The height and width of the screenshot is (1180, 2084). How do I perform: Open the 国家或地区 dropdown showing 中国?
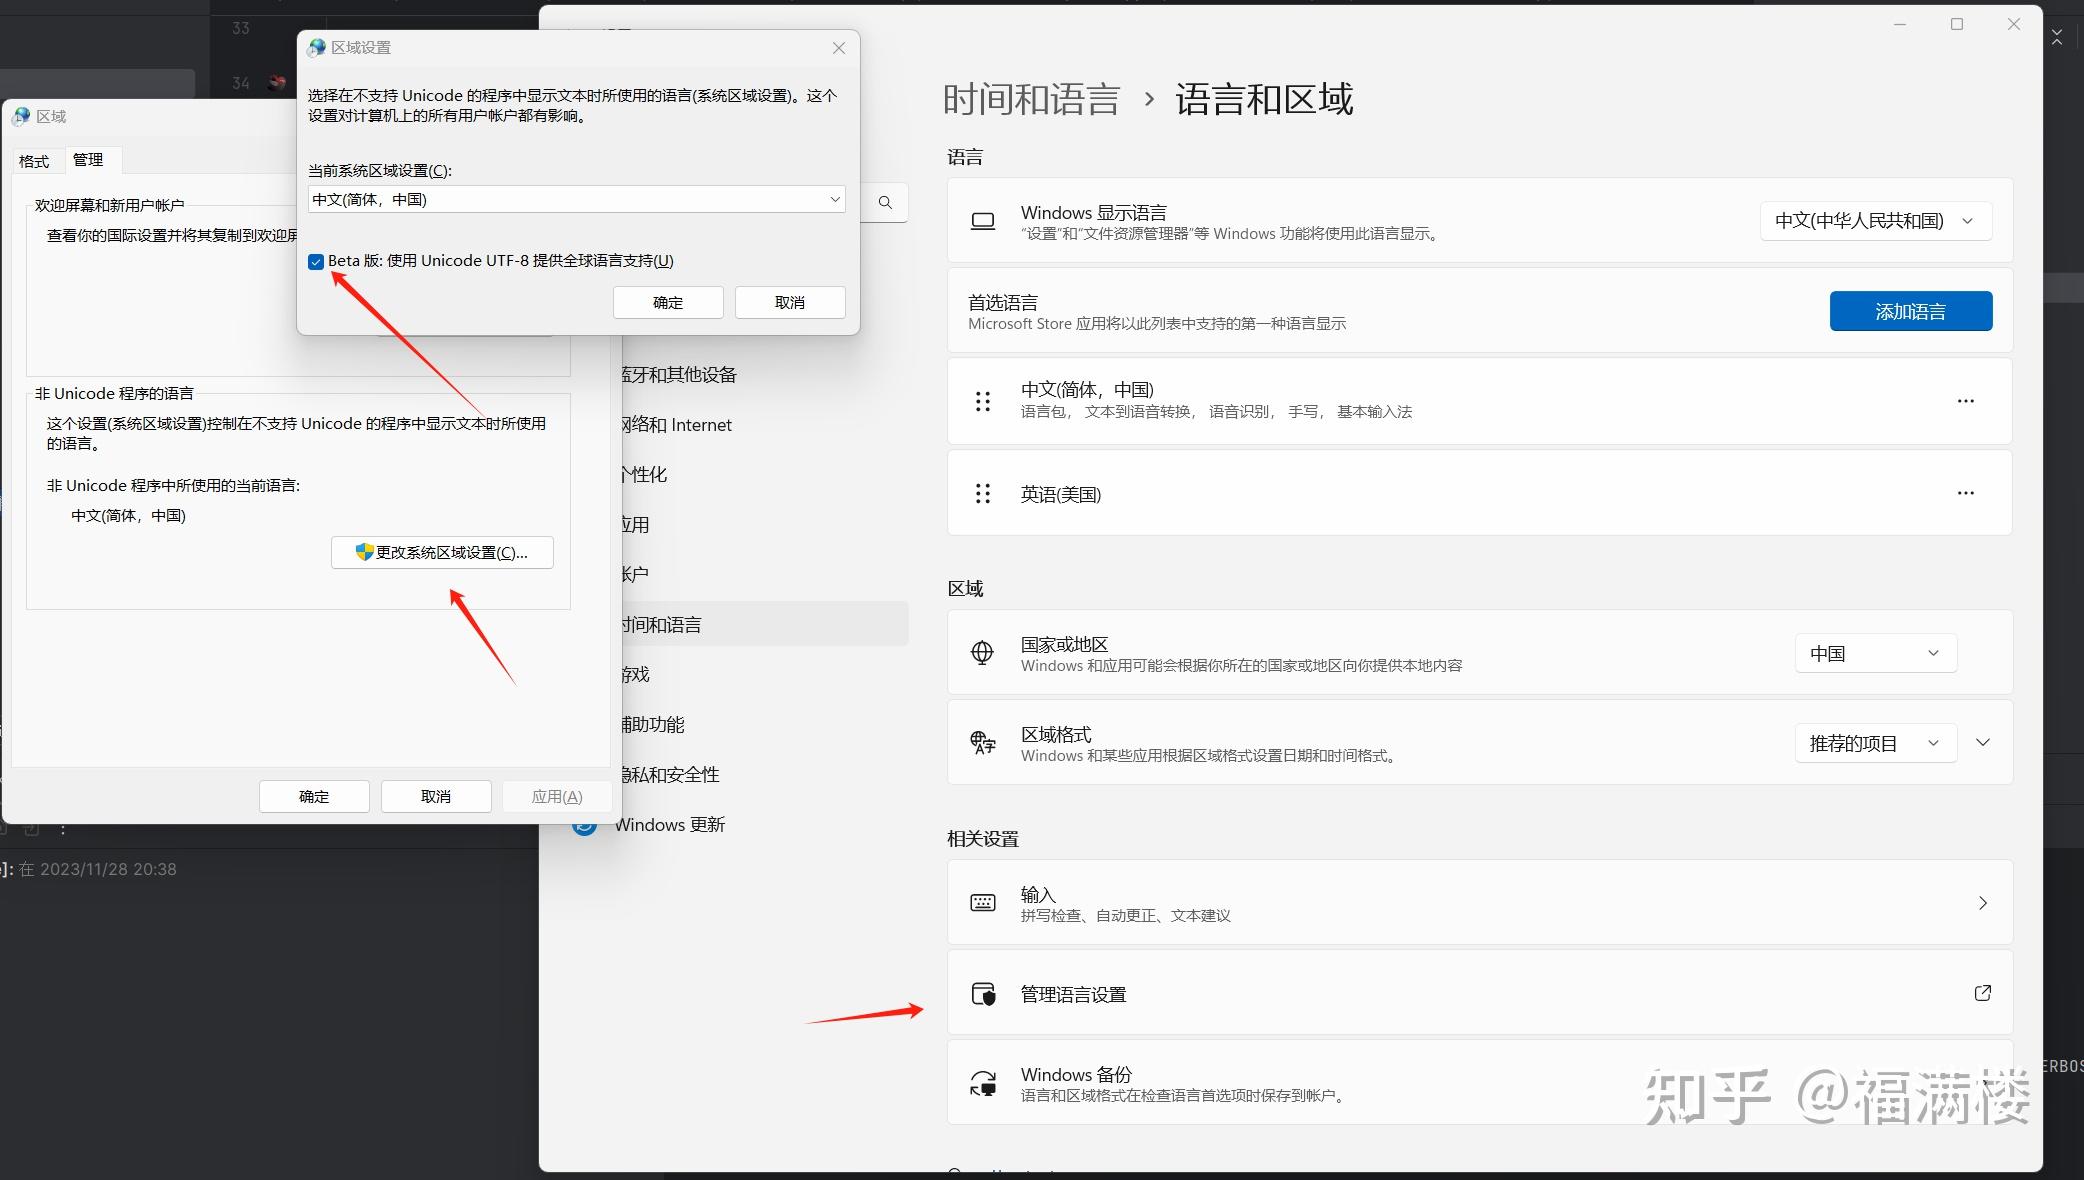[x=1876, y=654]
